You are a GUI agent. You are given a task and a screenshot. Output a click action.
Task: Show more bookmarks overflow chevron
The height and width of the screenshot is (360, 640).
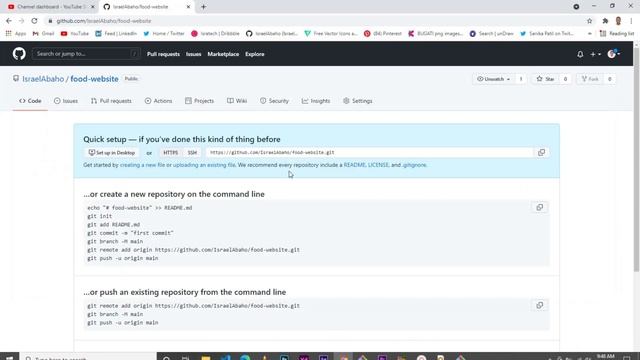tap(589, 33)
